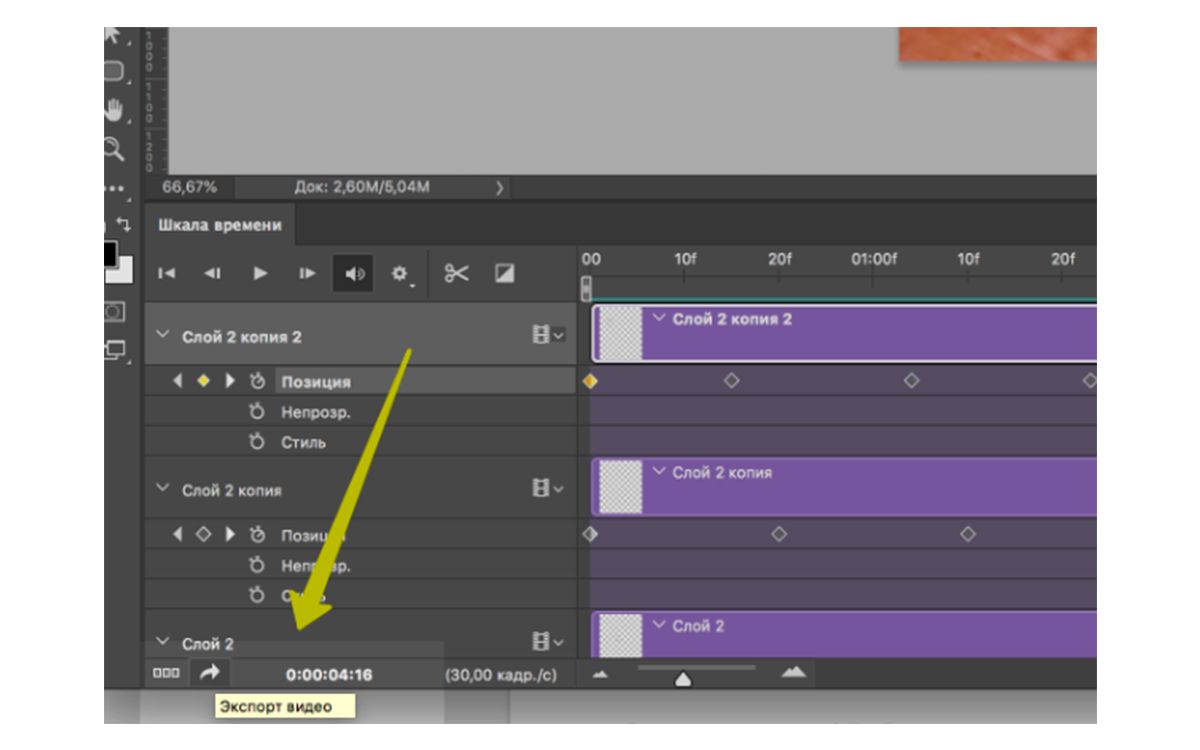Swap foreground and background colors
The height and width of the screenshot is (750, 1200).
(125, 224)
